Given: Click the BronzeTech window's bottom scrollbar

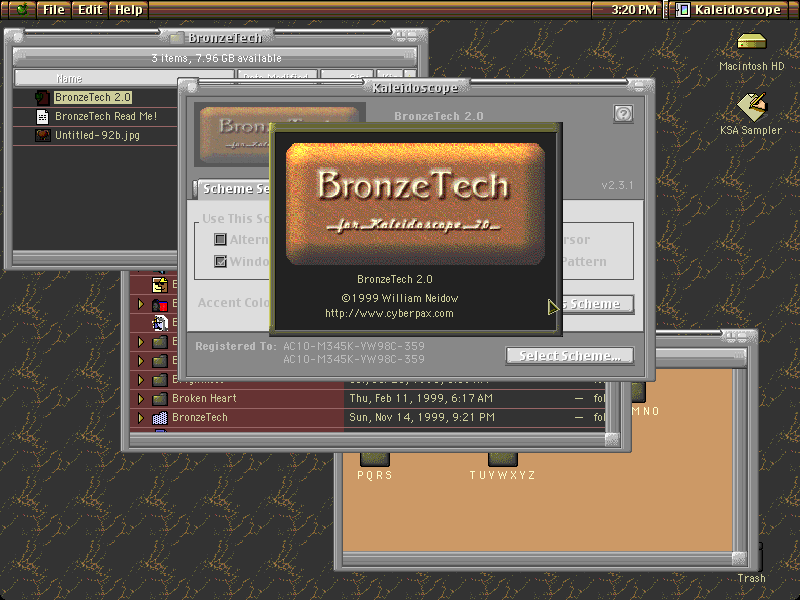Looking at the screenshot, I should pyautogui.click(x=95, y=257).
